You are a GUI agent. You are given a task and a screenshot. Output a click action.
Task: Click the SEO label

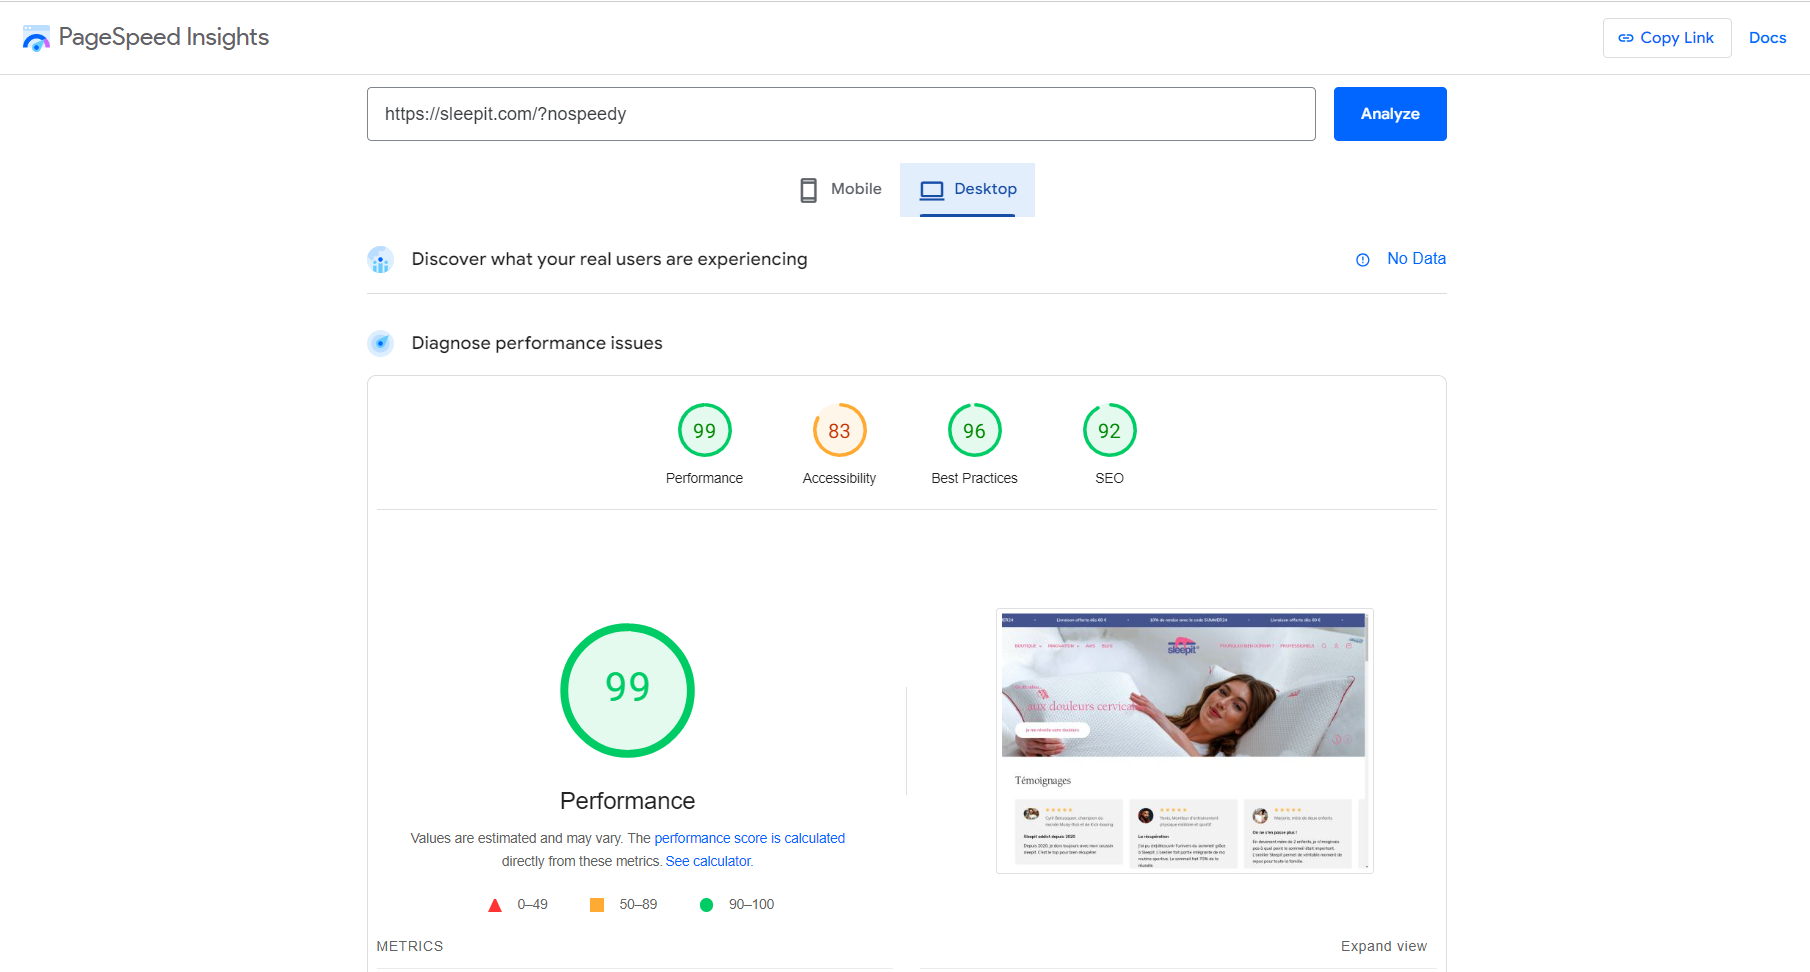point(1109,479)
